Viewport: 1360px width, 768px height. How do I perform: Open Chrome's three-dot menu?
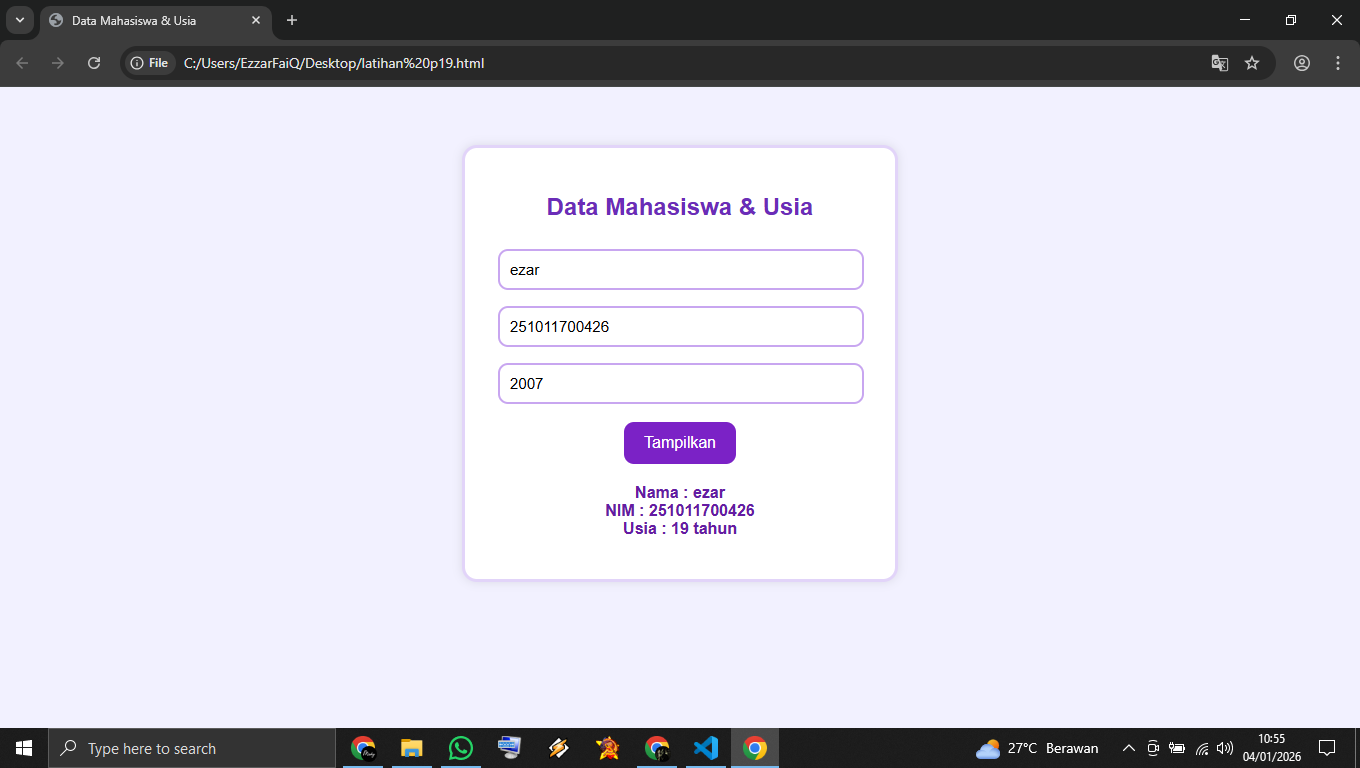1338,63
